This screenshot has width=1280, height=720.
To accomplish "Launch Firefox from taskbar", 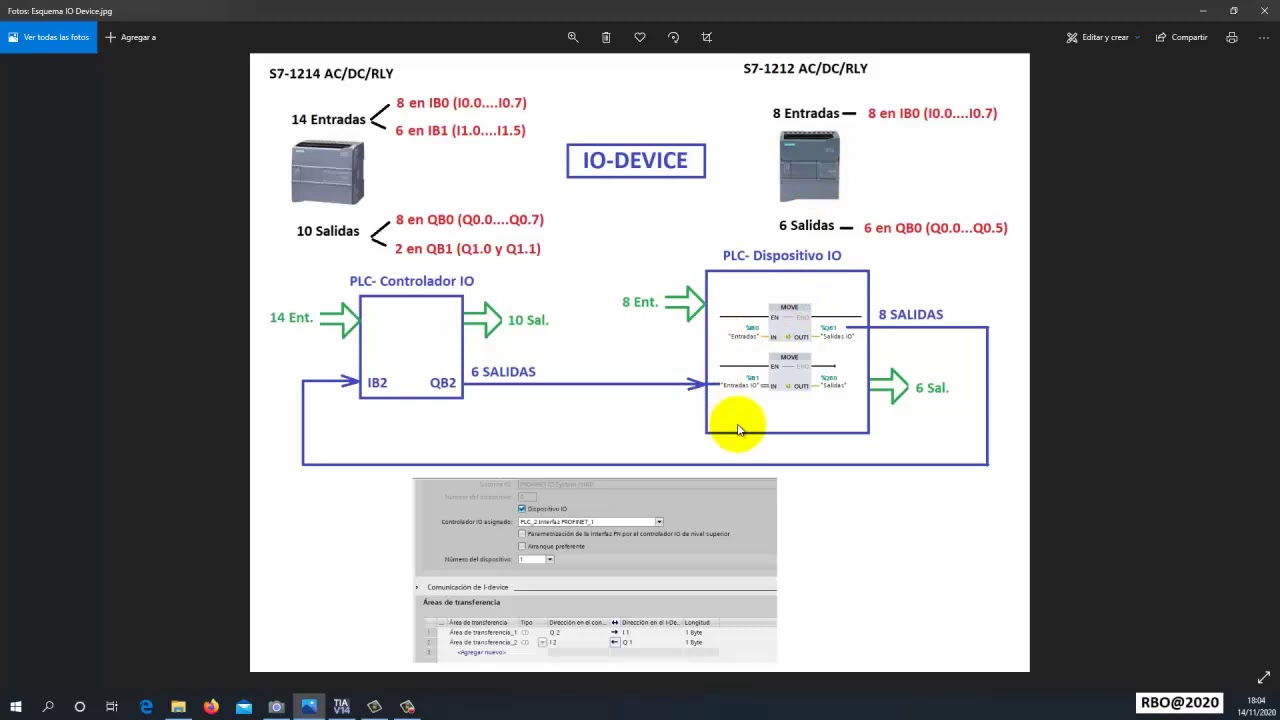I will [x=211, y=707].
